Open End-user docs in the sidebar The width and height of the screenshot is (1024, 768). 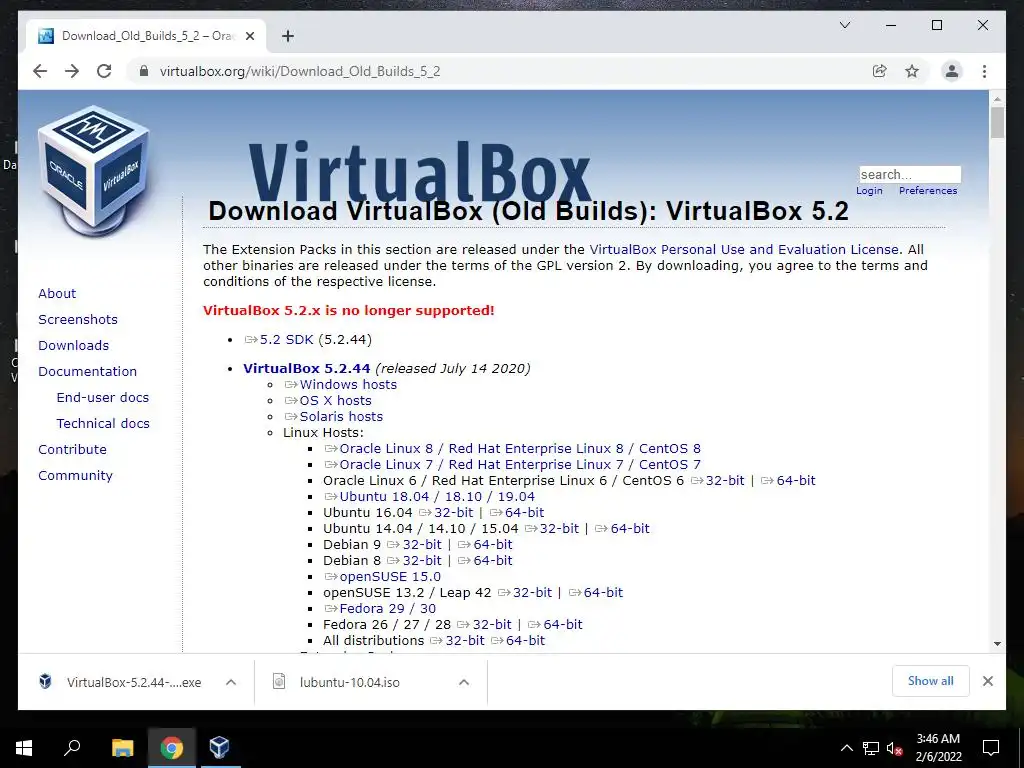tap(103, 397)
